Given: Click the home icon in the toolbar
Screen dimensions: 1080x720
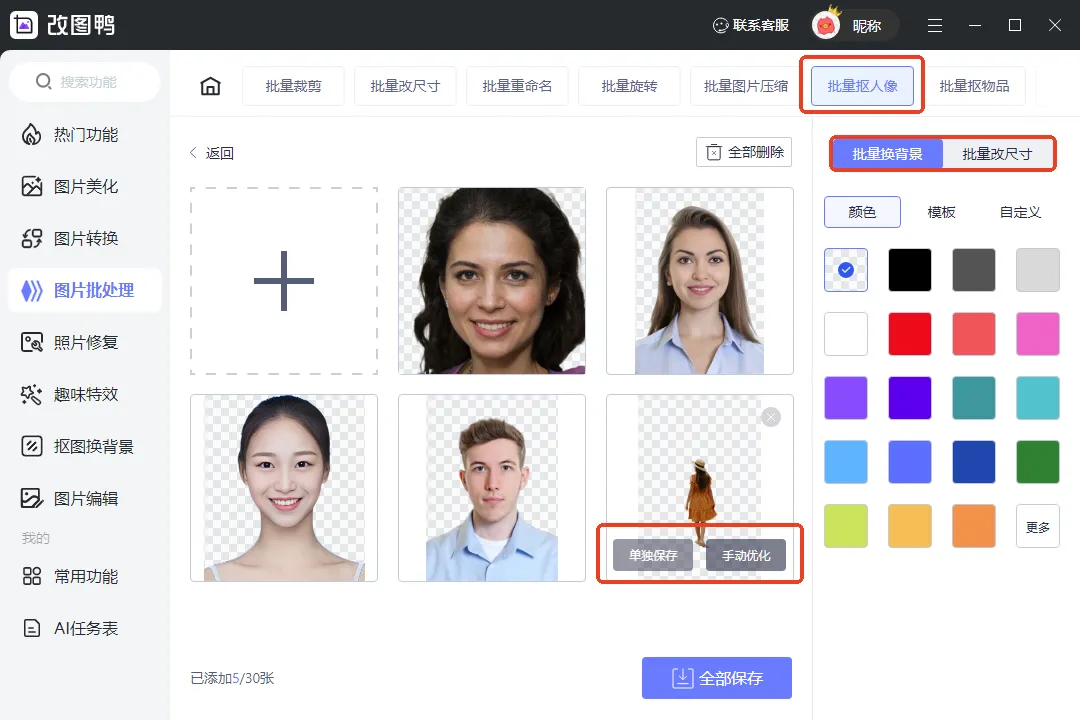Looking at the screenshot, I should pos(210,86).
